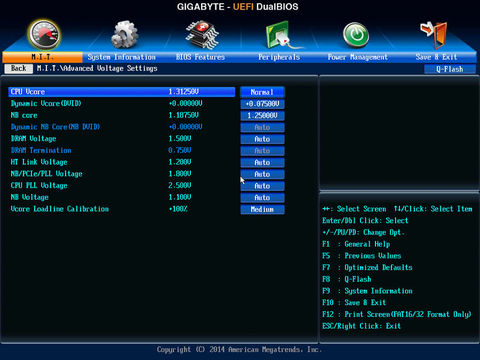This screenshot has height=360, width=480.
Task: Click the M.I.T.\Advanced Voltage Settings breadcrumb
Action: point(97,68)
